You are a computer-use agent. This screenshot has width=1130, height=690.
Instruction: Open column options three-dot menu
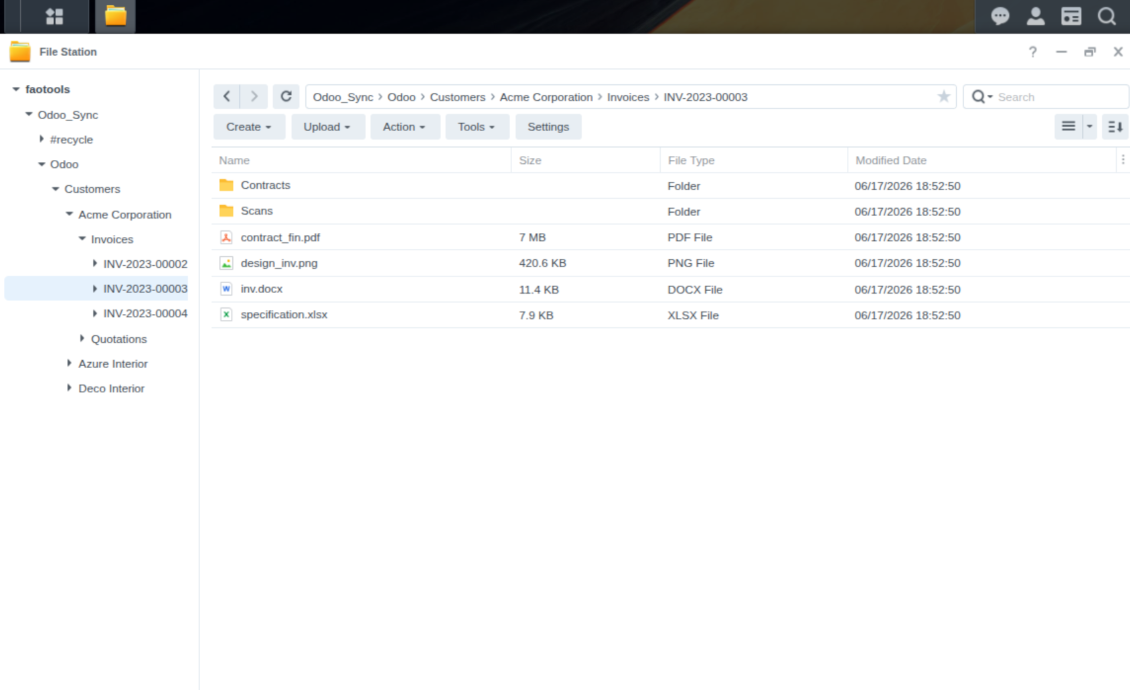tap(1123, 160)
